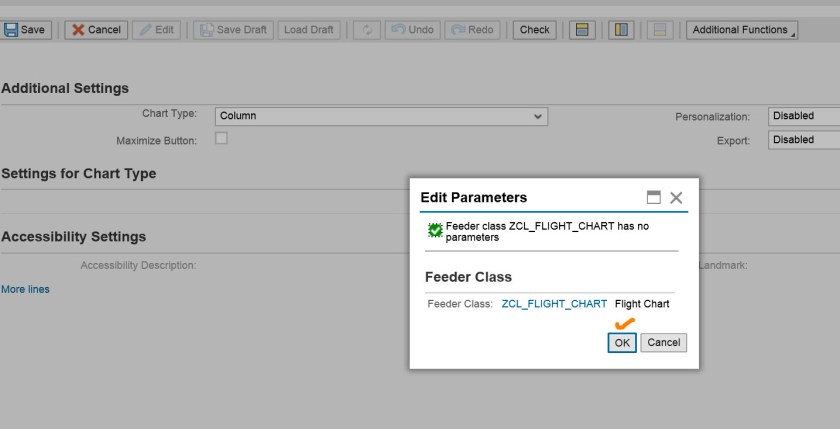Maximize the Edit Parameters dialog
Screen dimensions: 840x429
653,198
